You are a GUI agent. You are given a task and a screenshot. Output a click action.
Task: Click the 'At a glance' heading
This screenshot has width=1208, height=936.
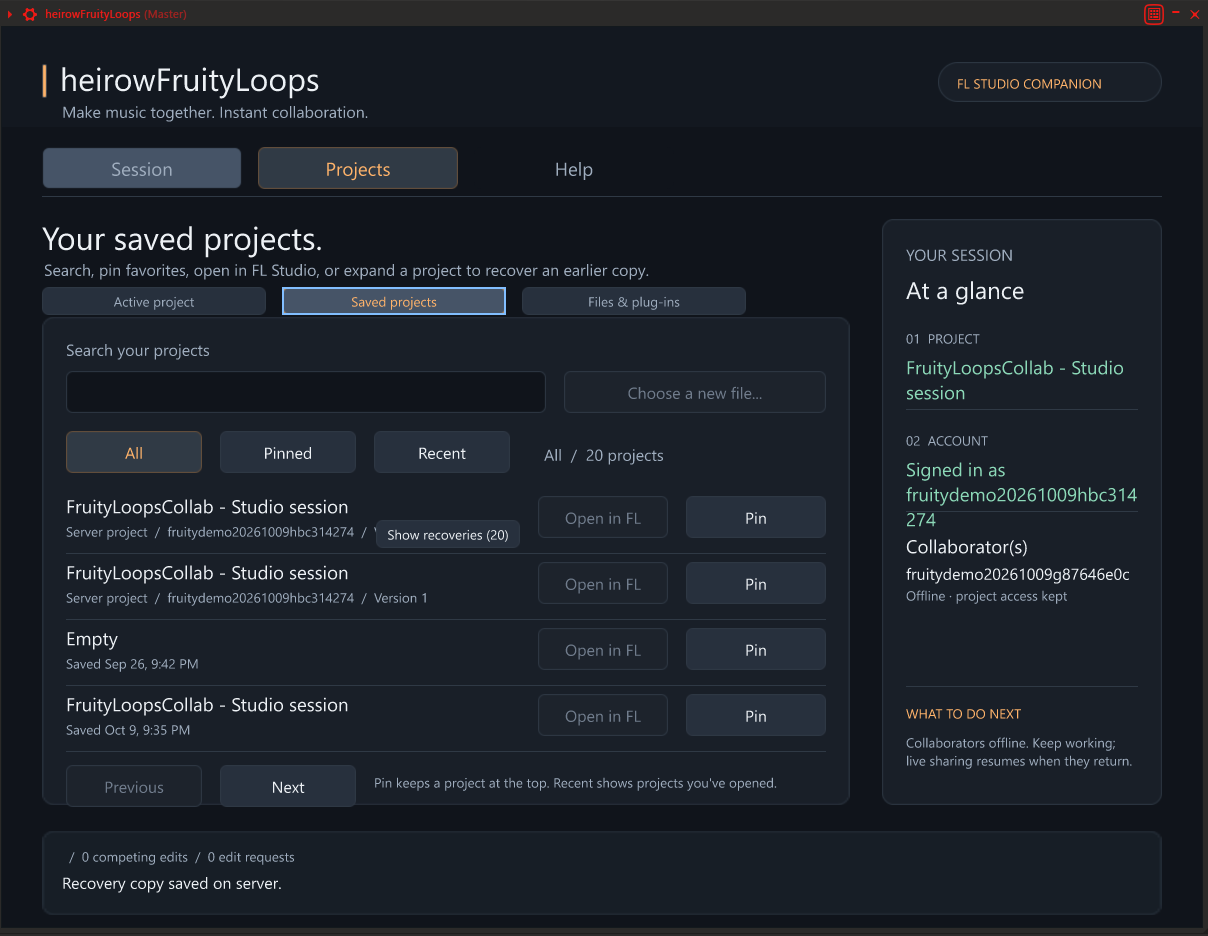pos(965,291)
